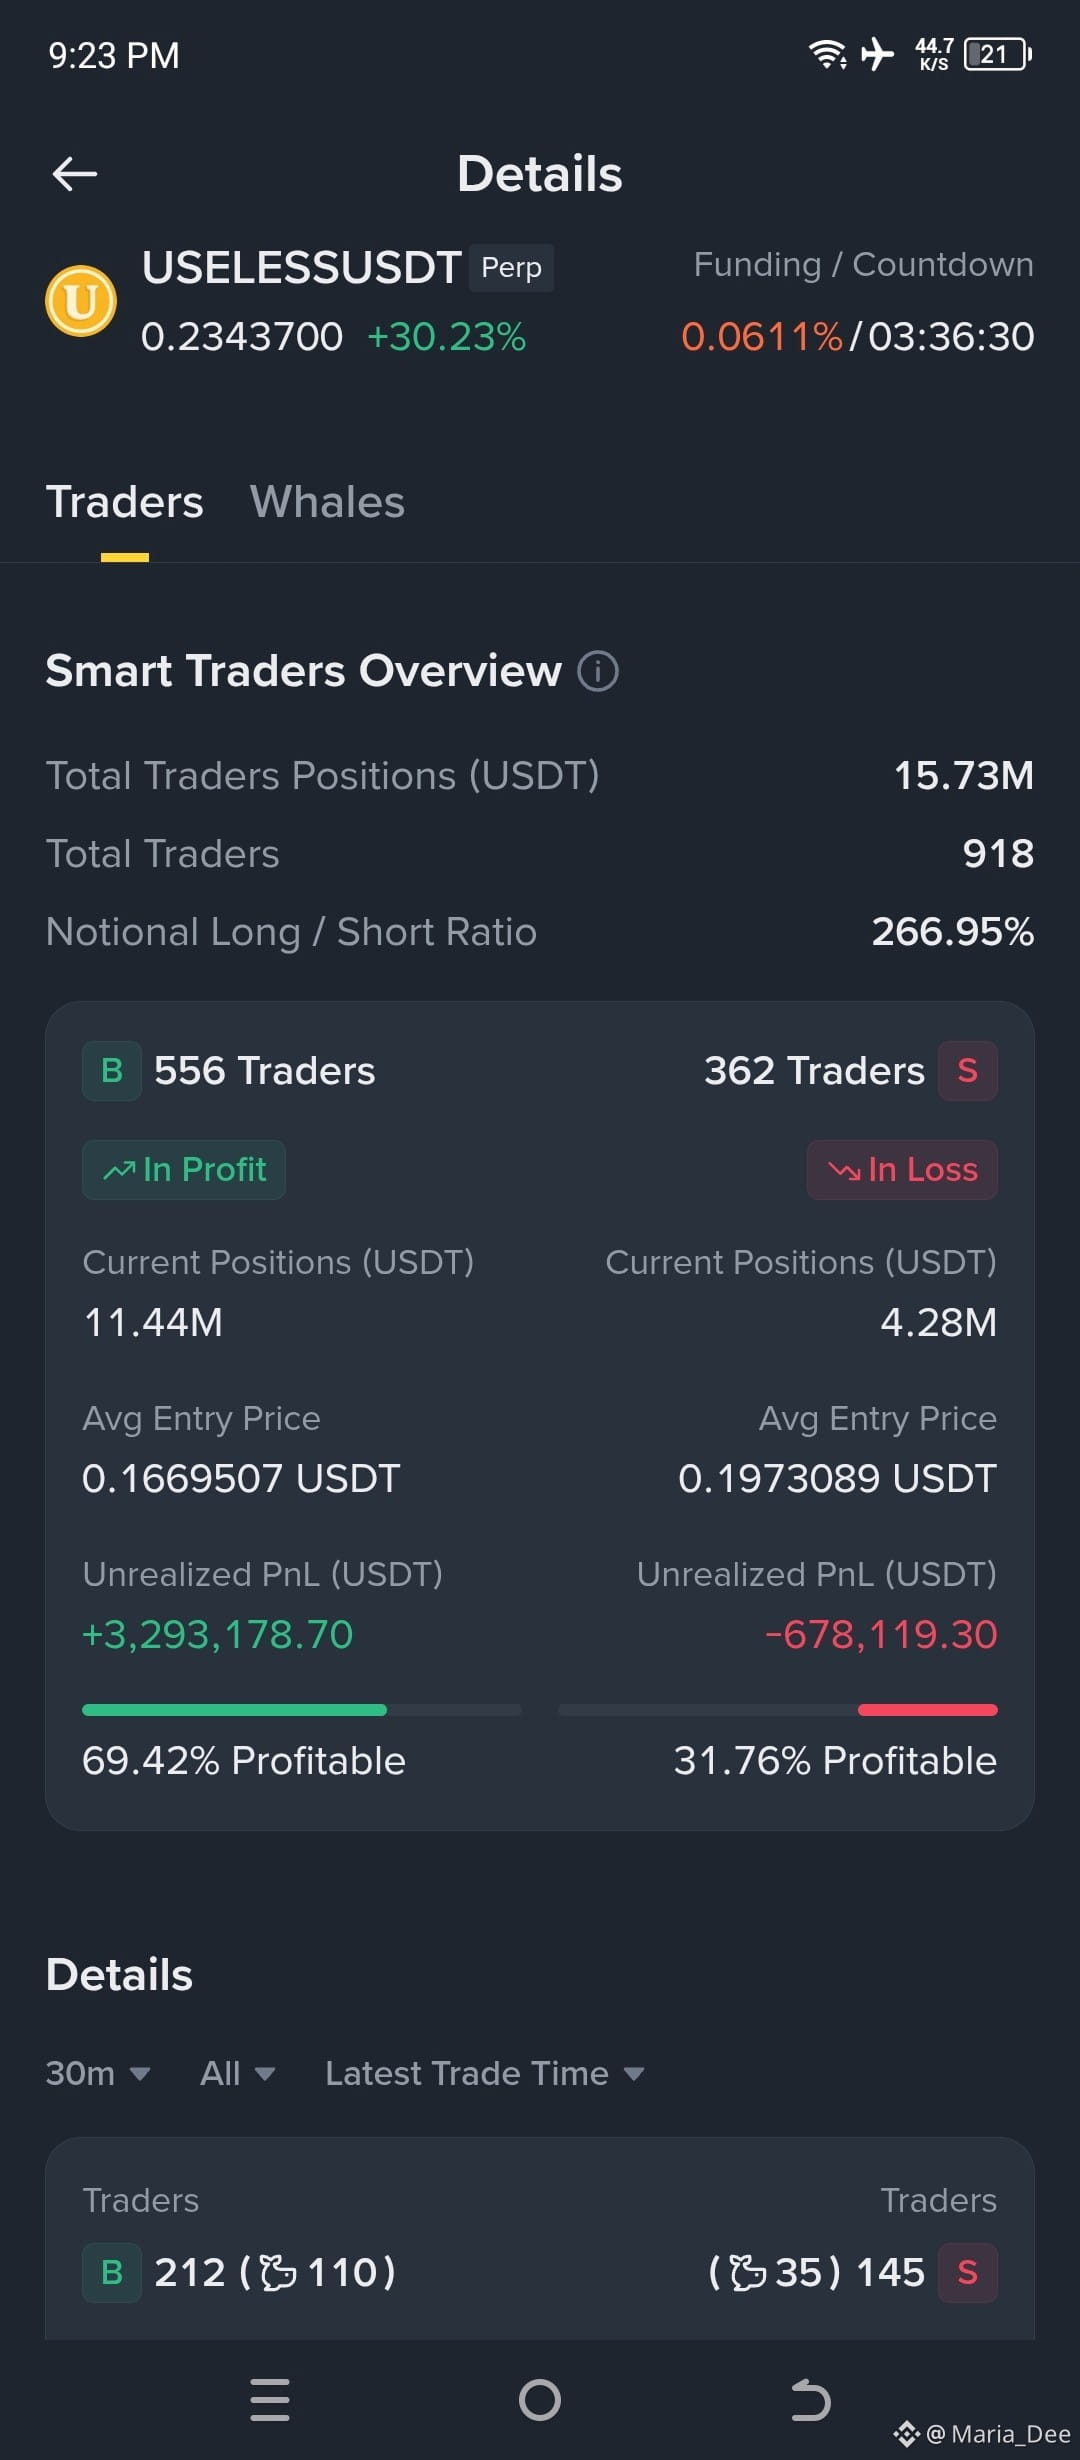The width and height of the screenshot is (1080, 2460).
Task: Open the Android recent apps menu icon
Action: [270, 2400]
